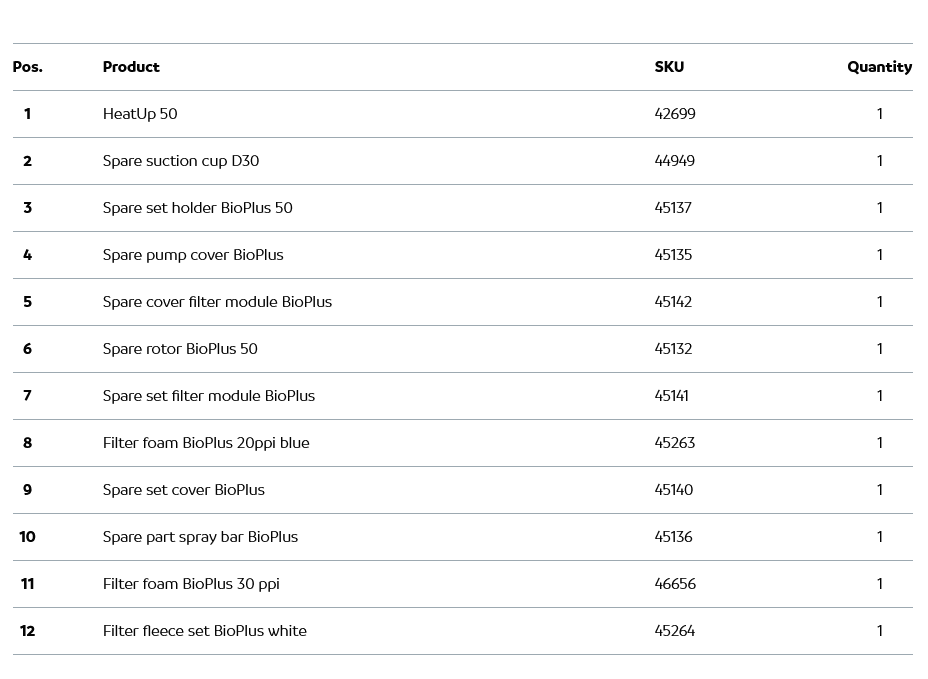The width and height of the screenshot is (928, 679).
Task: Select Spare suction cup D30 product
Action: [x=181, y=161]
